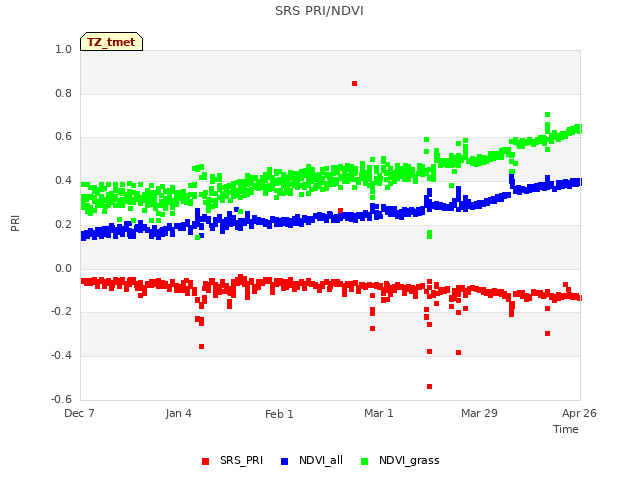Click the Feb 1 x-axis tick label
This screenshot has width=640, height=480.
279,414
